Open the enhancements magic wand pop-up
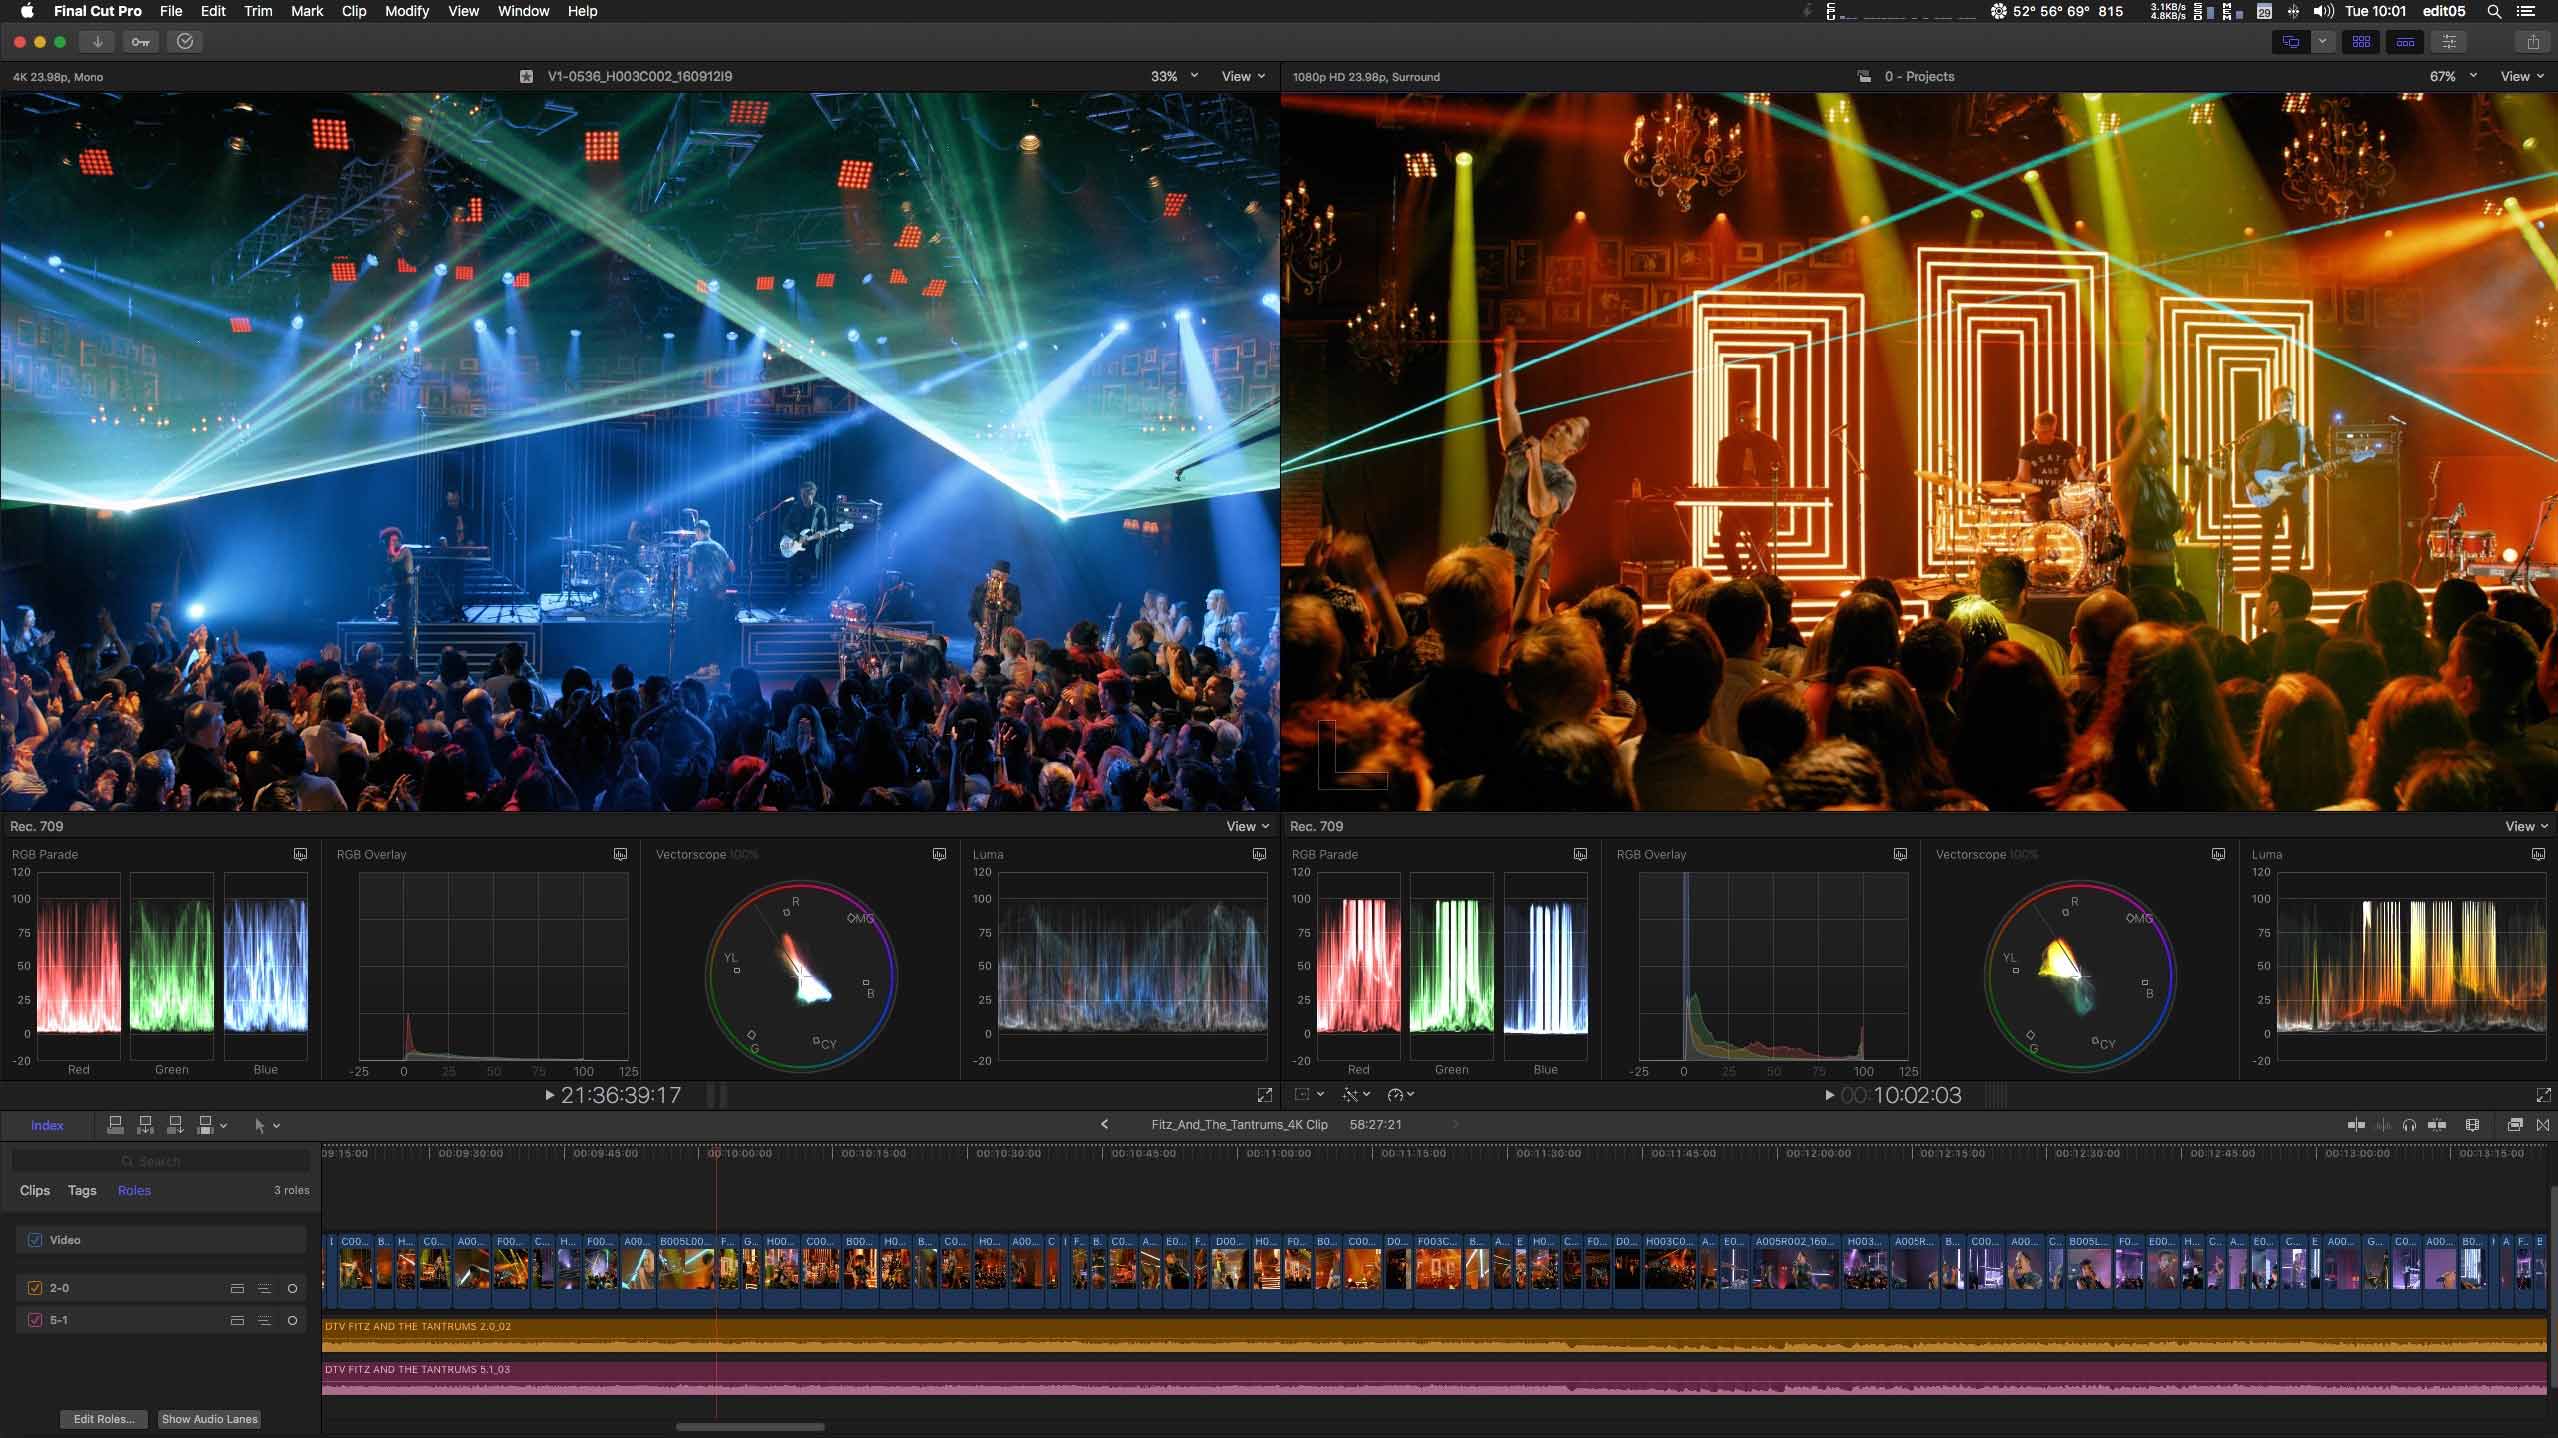This screenshot has width=2558, height=1438. [x=1356, y=1095]
